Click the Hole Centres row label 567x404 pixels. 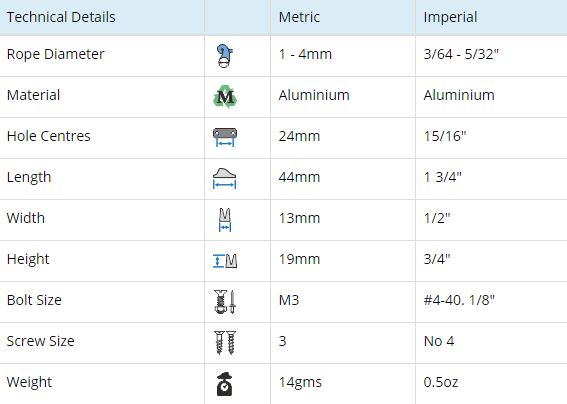click(48, 136)
